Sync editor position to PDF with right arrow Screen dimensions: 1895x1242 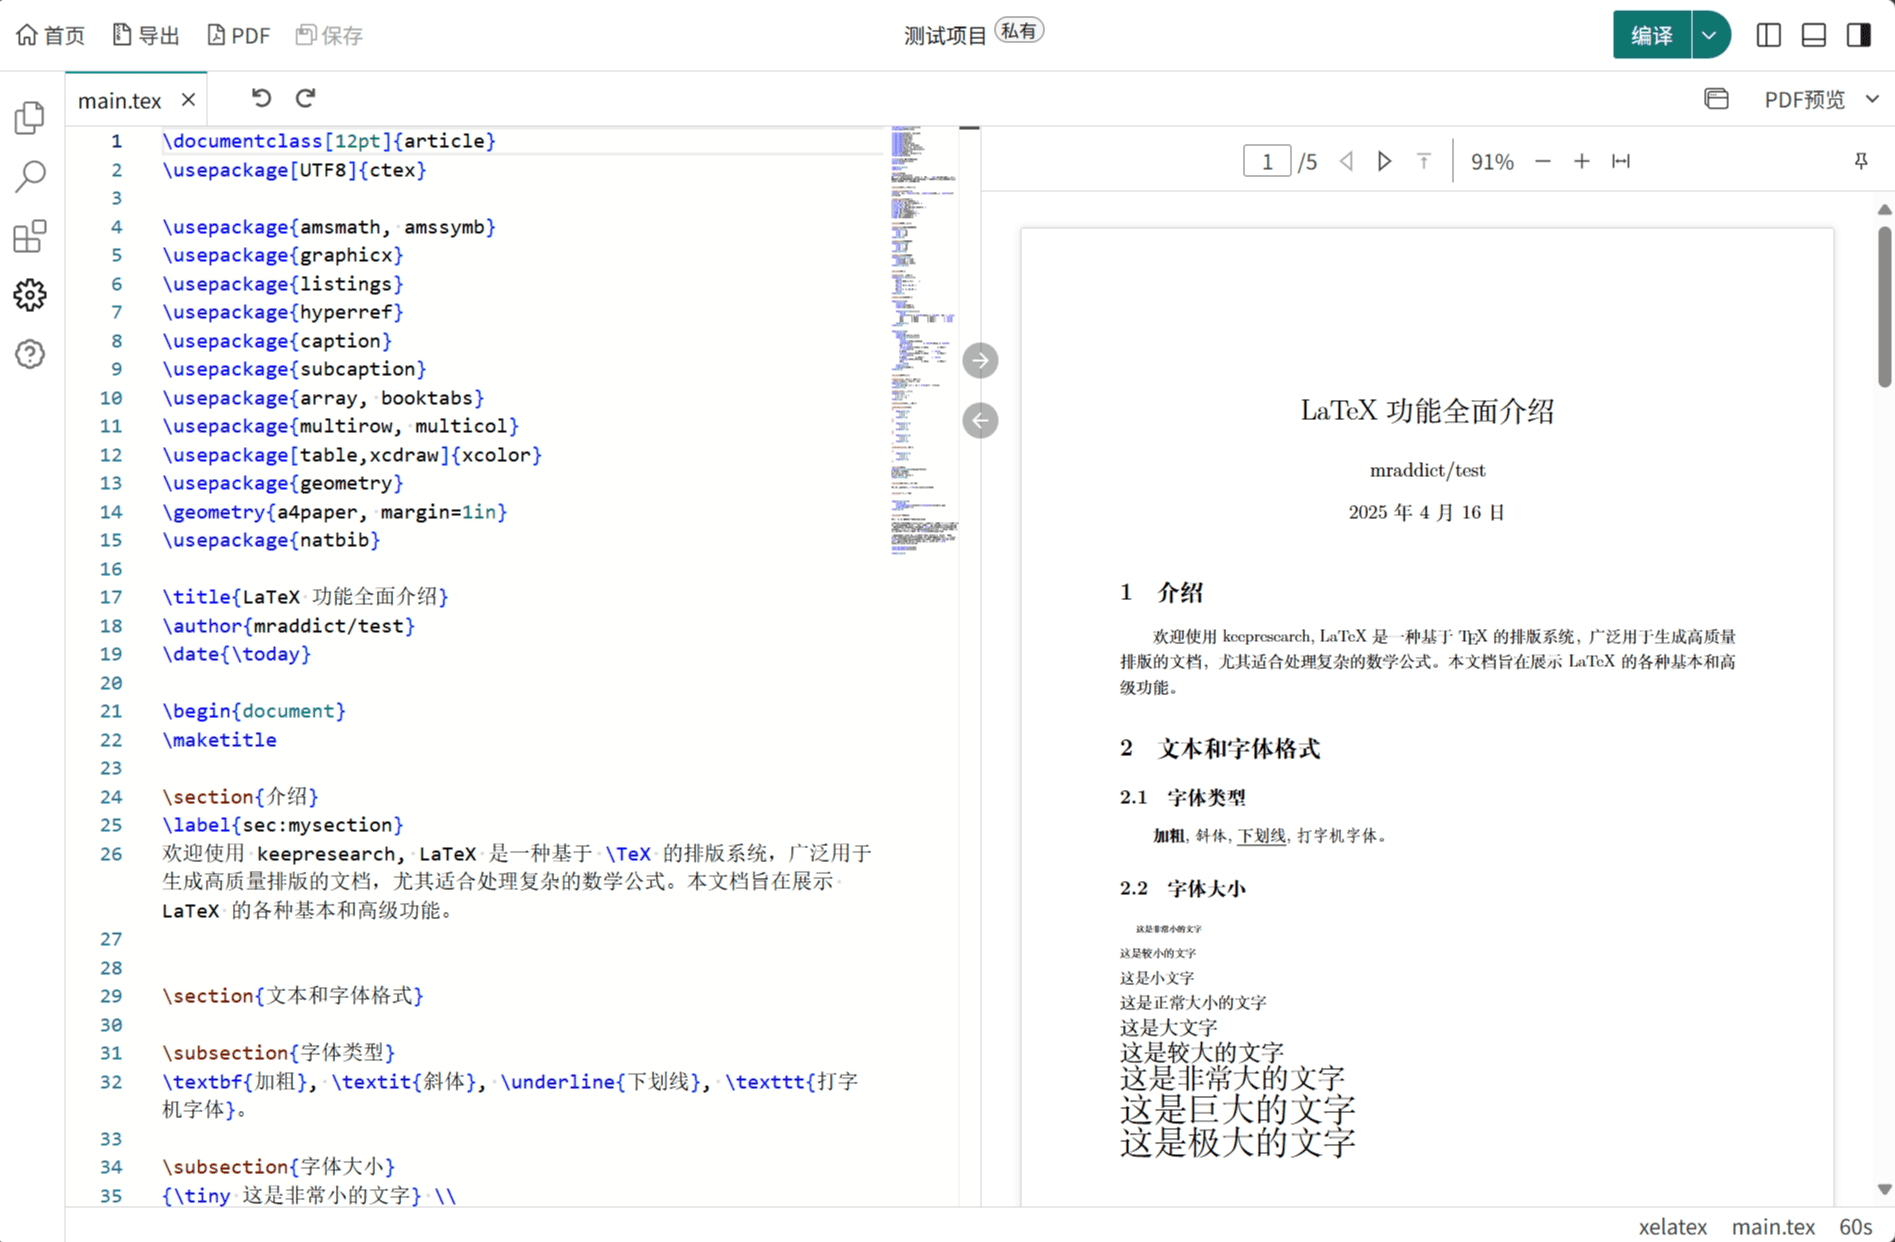coord(980,360)
